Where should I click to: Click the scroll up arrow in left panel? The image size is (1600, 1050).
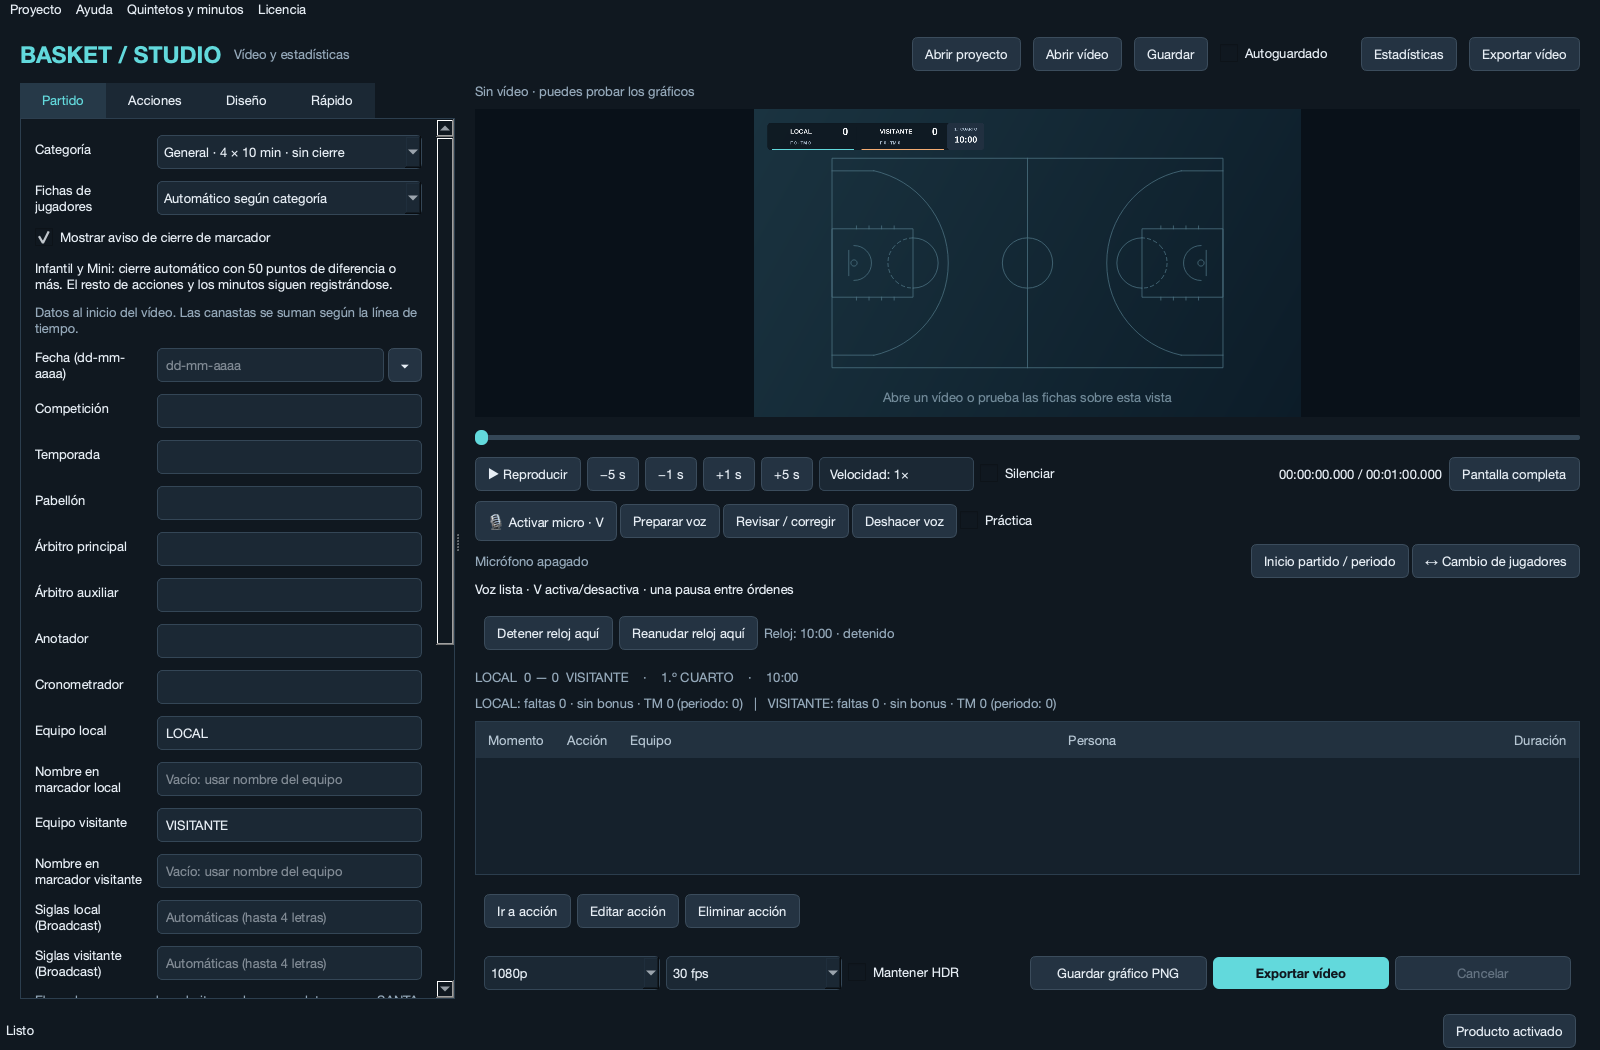click(445, 128)
